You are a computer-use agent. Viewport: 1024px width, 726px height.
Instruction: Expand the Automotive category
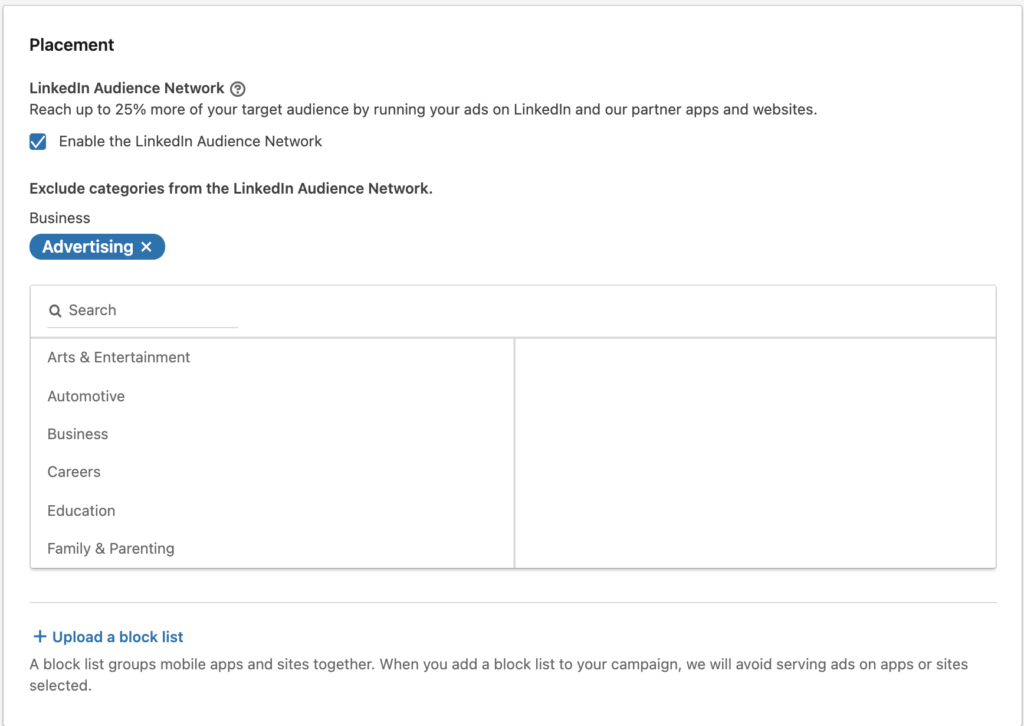[x=272, y=396]
